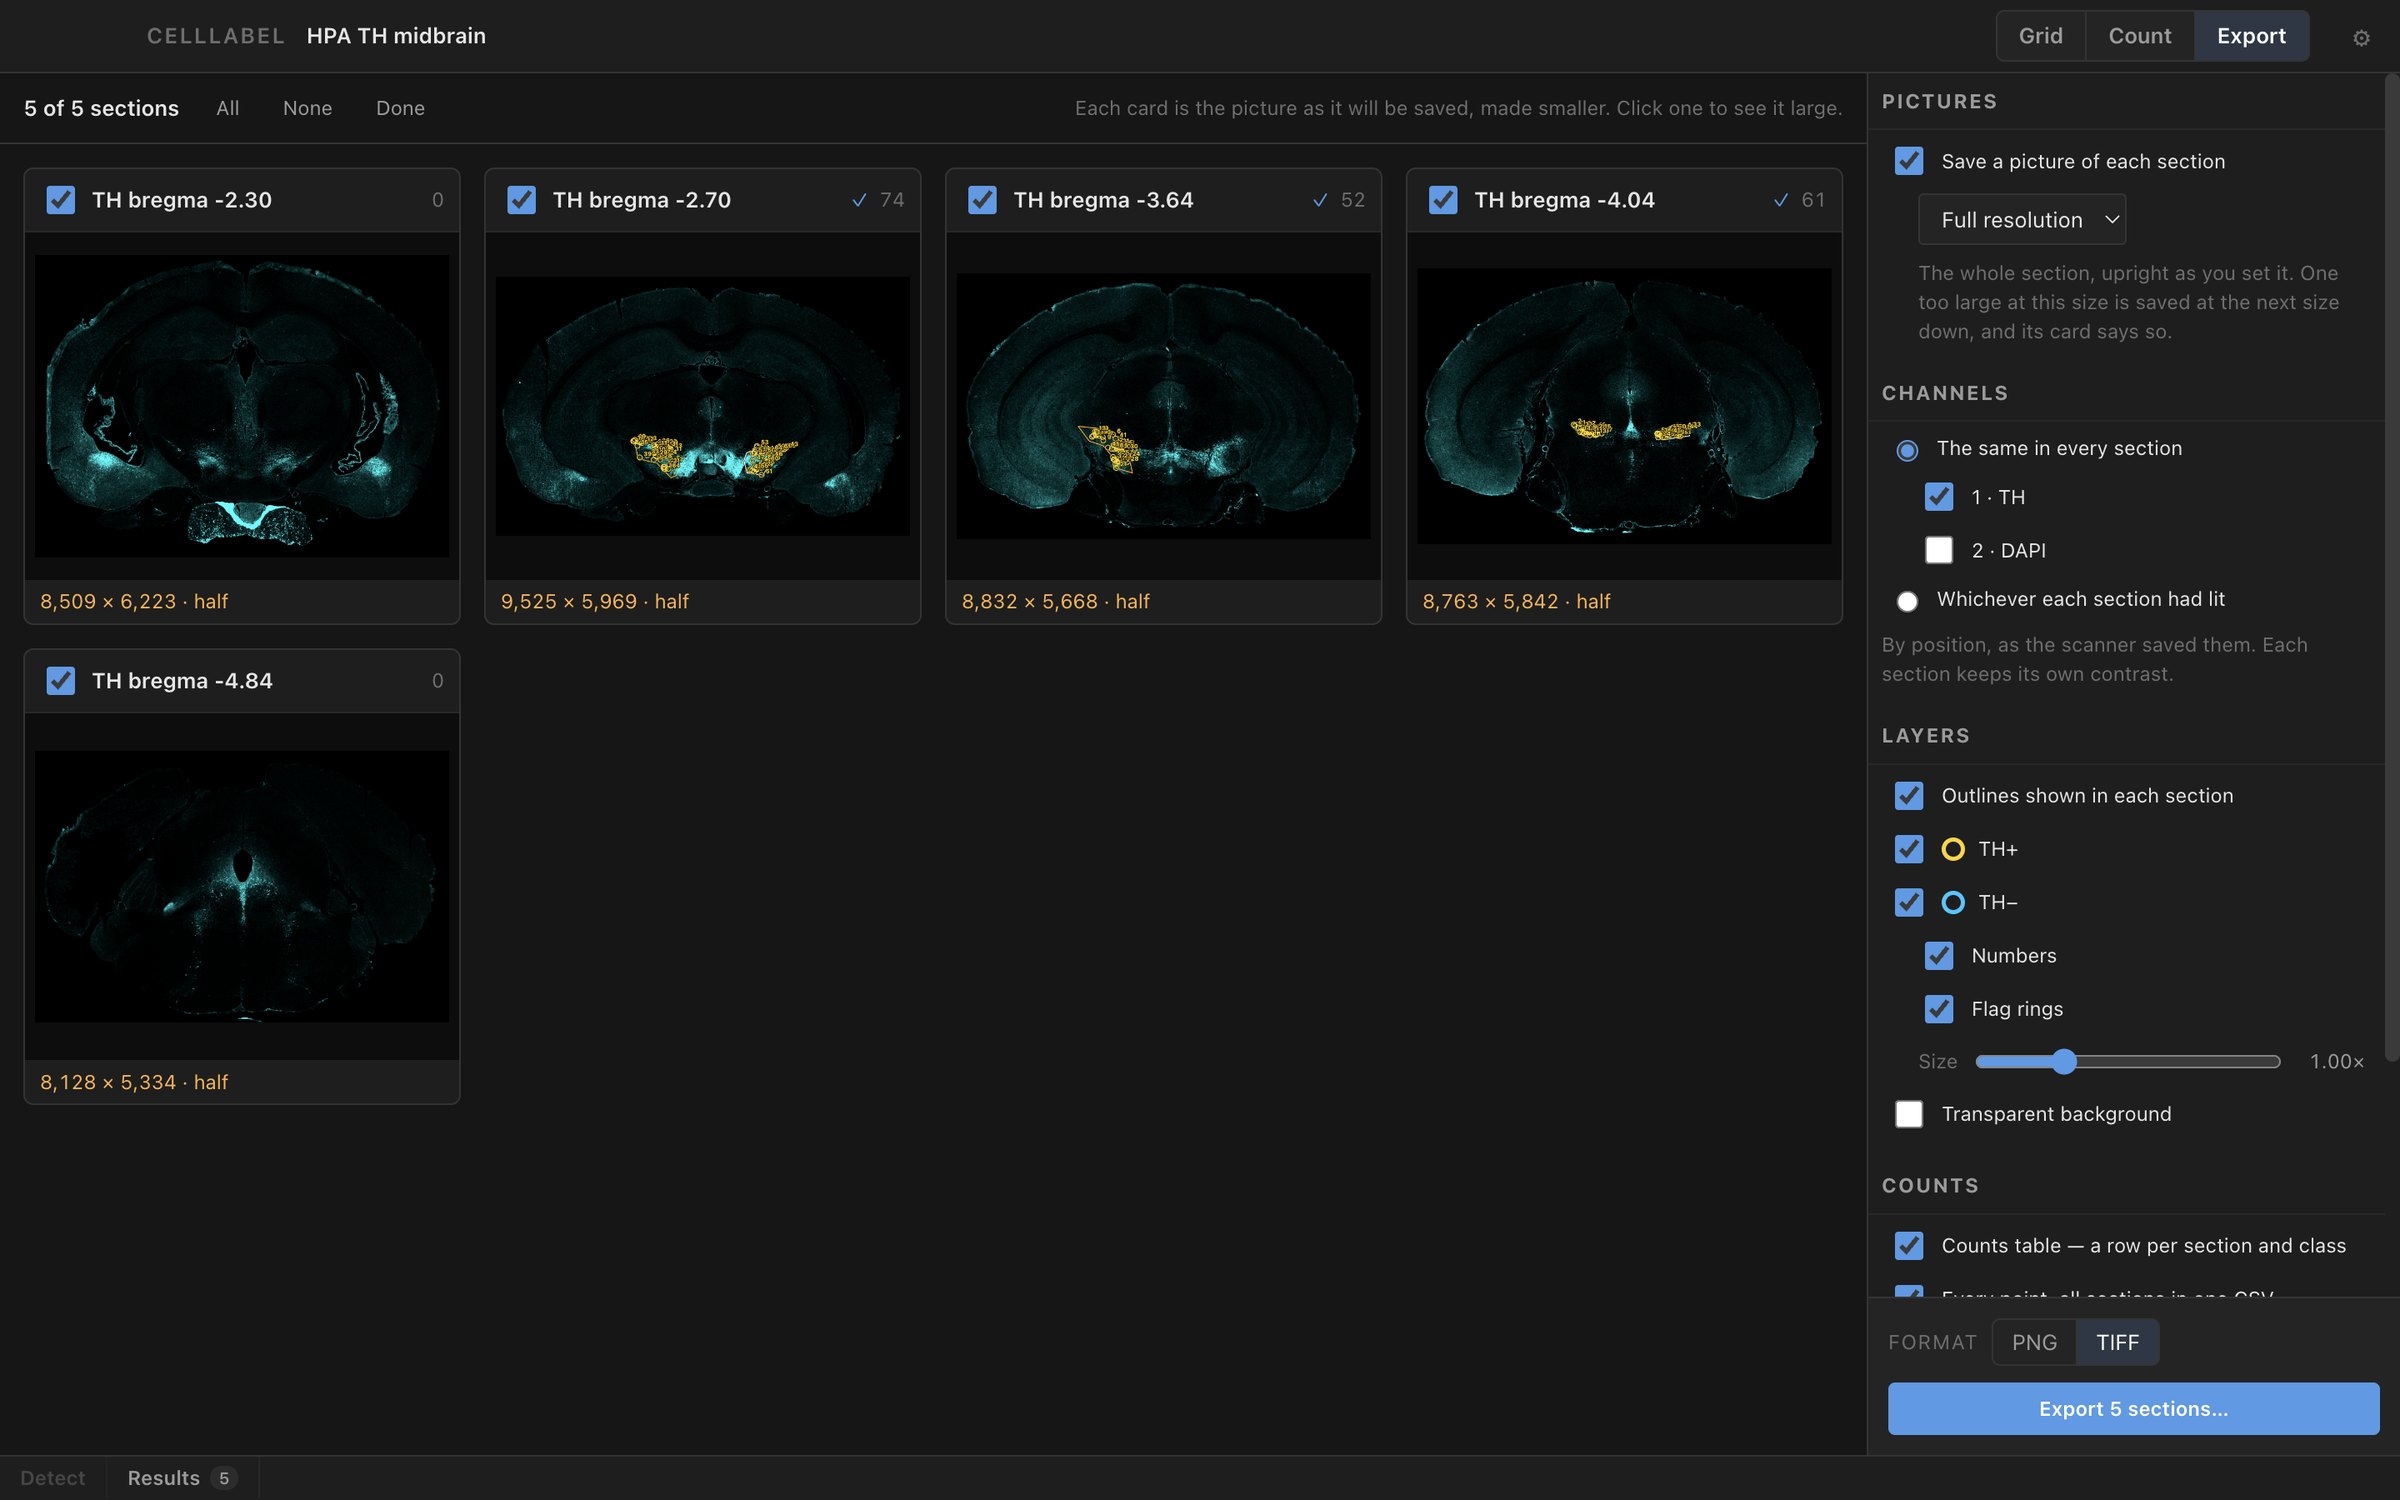
Task: Open the Results tab at bottom
Action: click(x=181, y=1478)
